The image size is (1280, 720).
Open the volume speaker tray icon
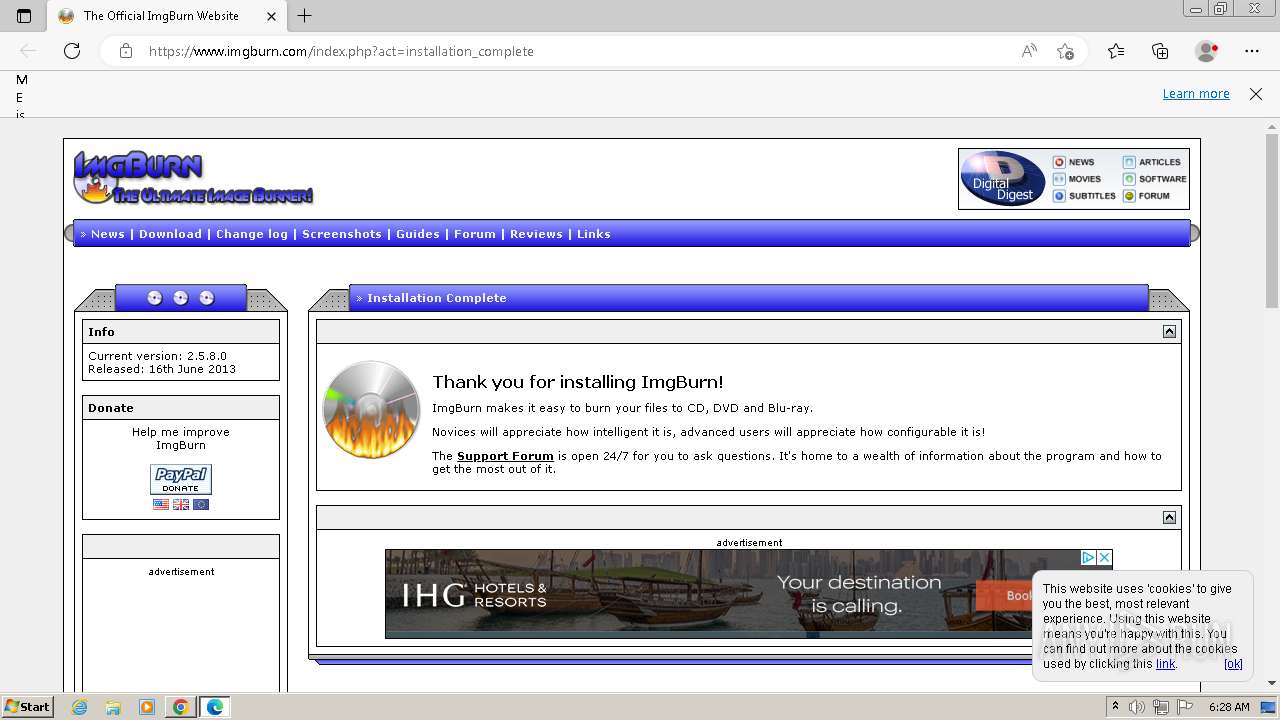click(x=1138, y=707)
